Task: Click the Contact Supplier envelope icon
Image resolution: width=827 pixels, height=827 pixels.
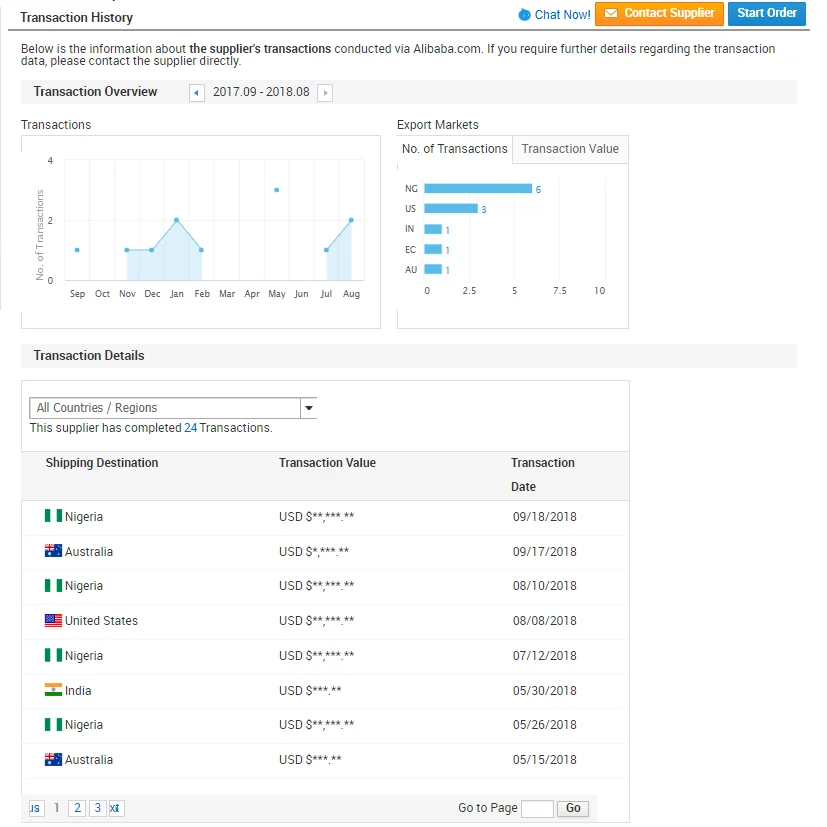Action: pos(611,14)
